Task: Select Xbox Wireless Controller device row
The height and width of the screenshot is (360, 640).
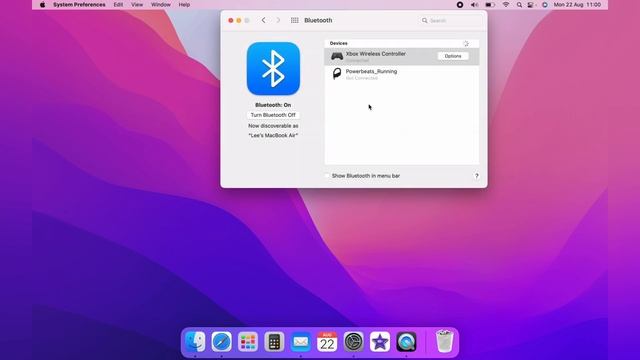Action: point(402,56)
